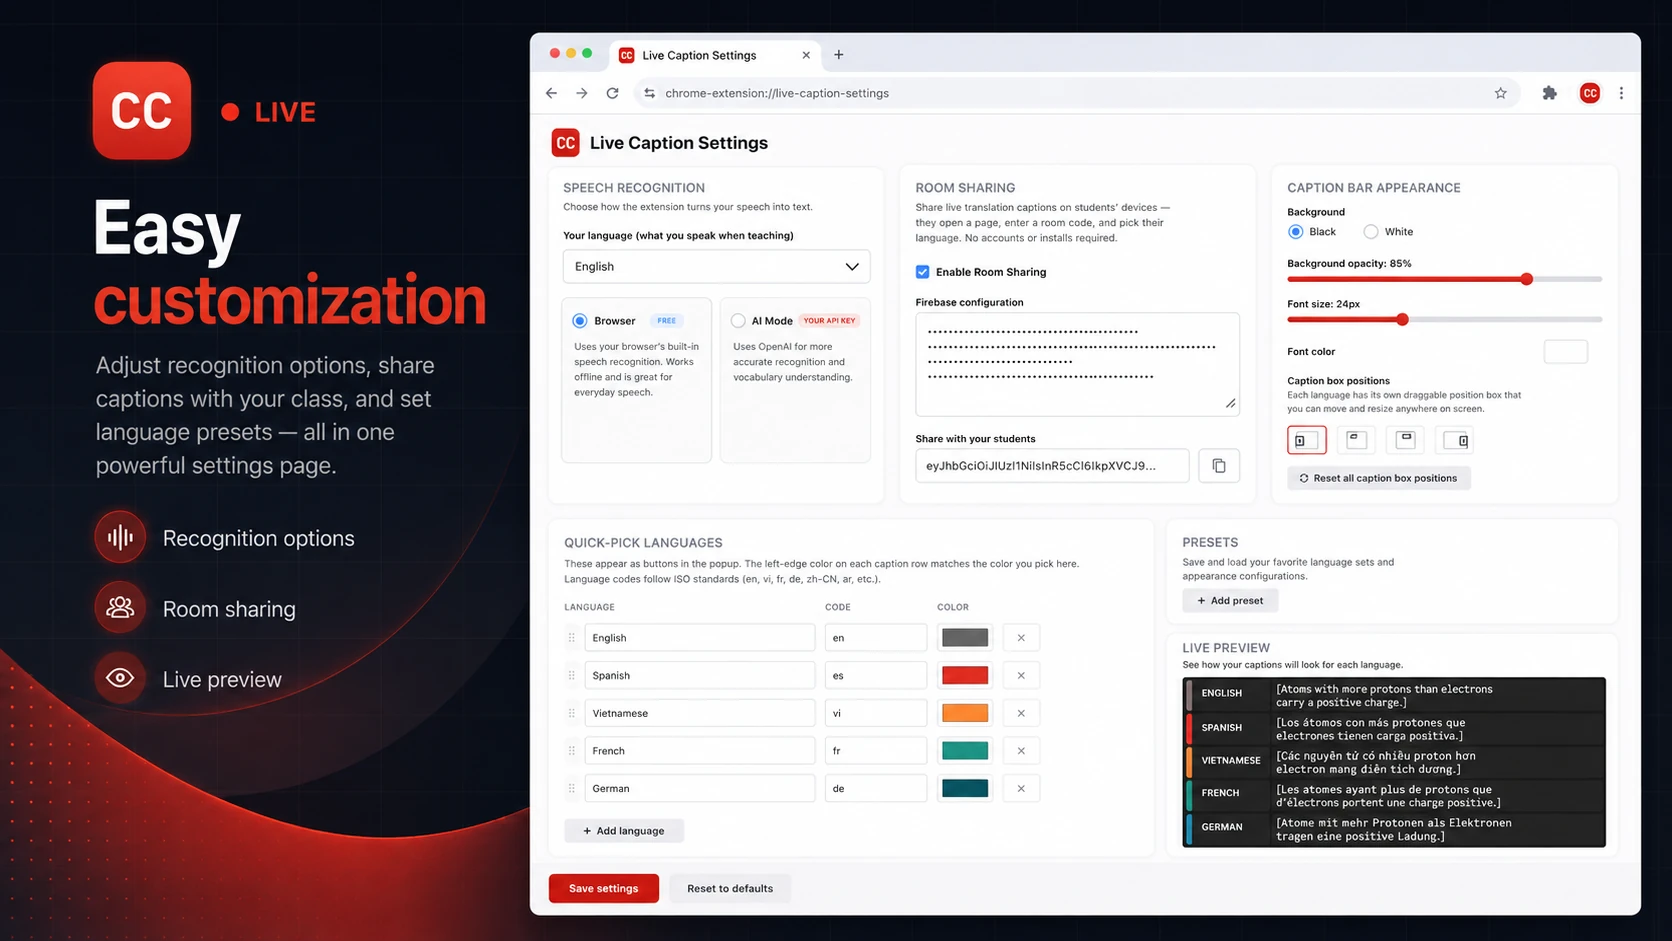Change the Vietnamese row color swatch
The height and width of the screenshot is (941, 1672).
coord(965,713)
